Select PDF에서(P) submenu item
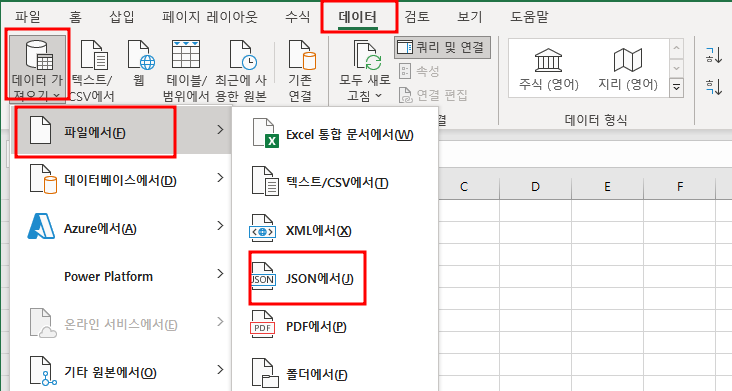Viewport: 732px width, 391px height. (335, 327)
